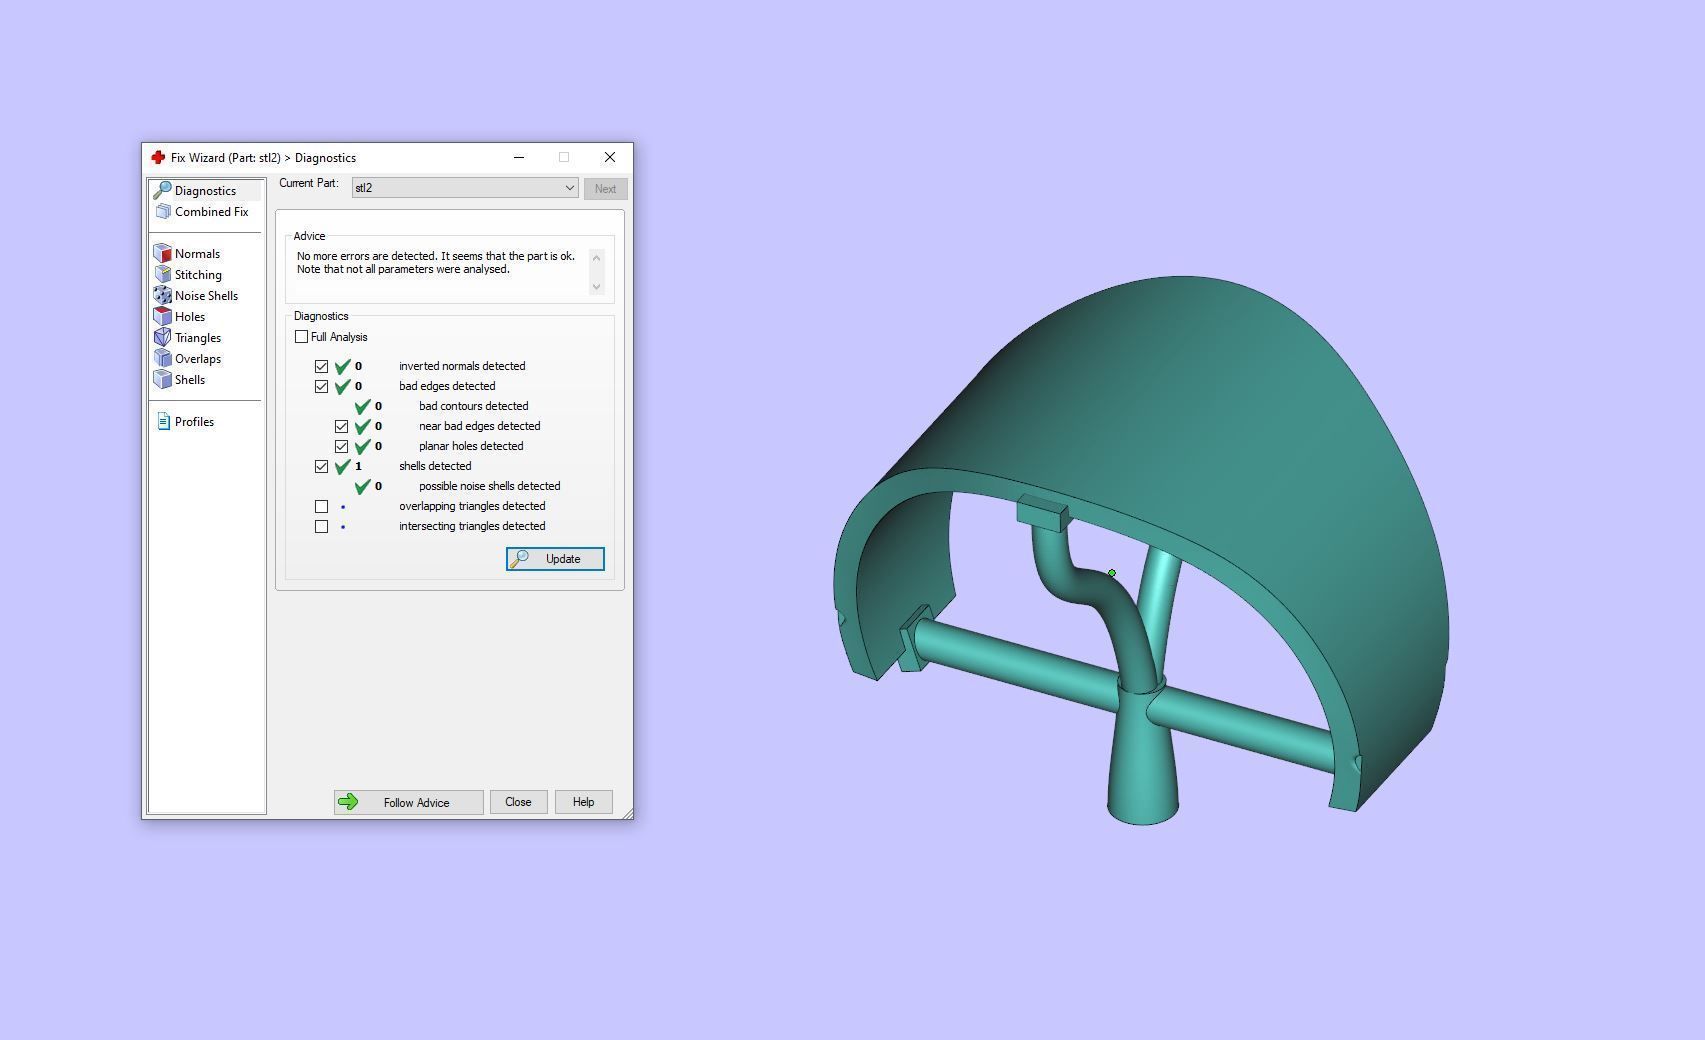
Task: Open the Profiles page
Action: (194, 422)
